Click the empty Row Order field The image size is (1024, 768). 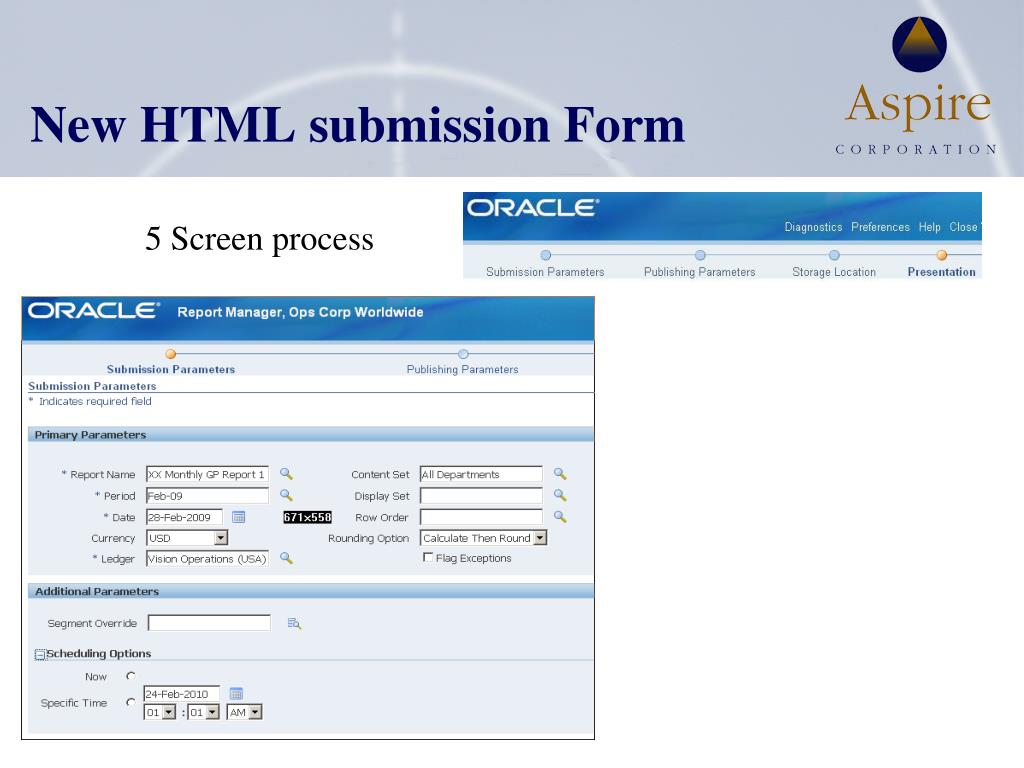[481, 517]
